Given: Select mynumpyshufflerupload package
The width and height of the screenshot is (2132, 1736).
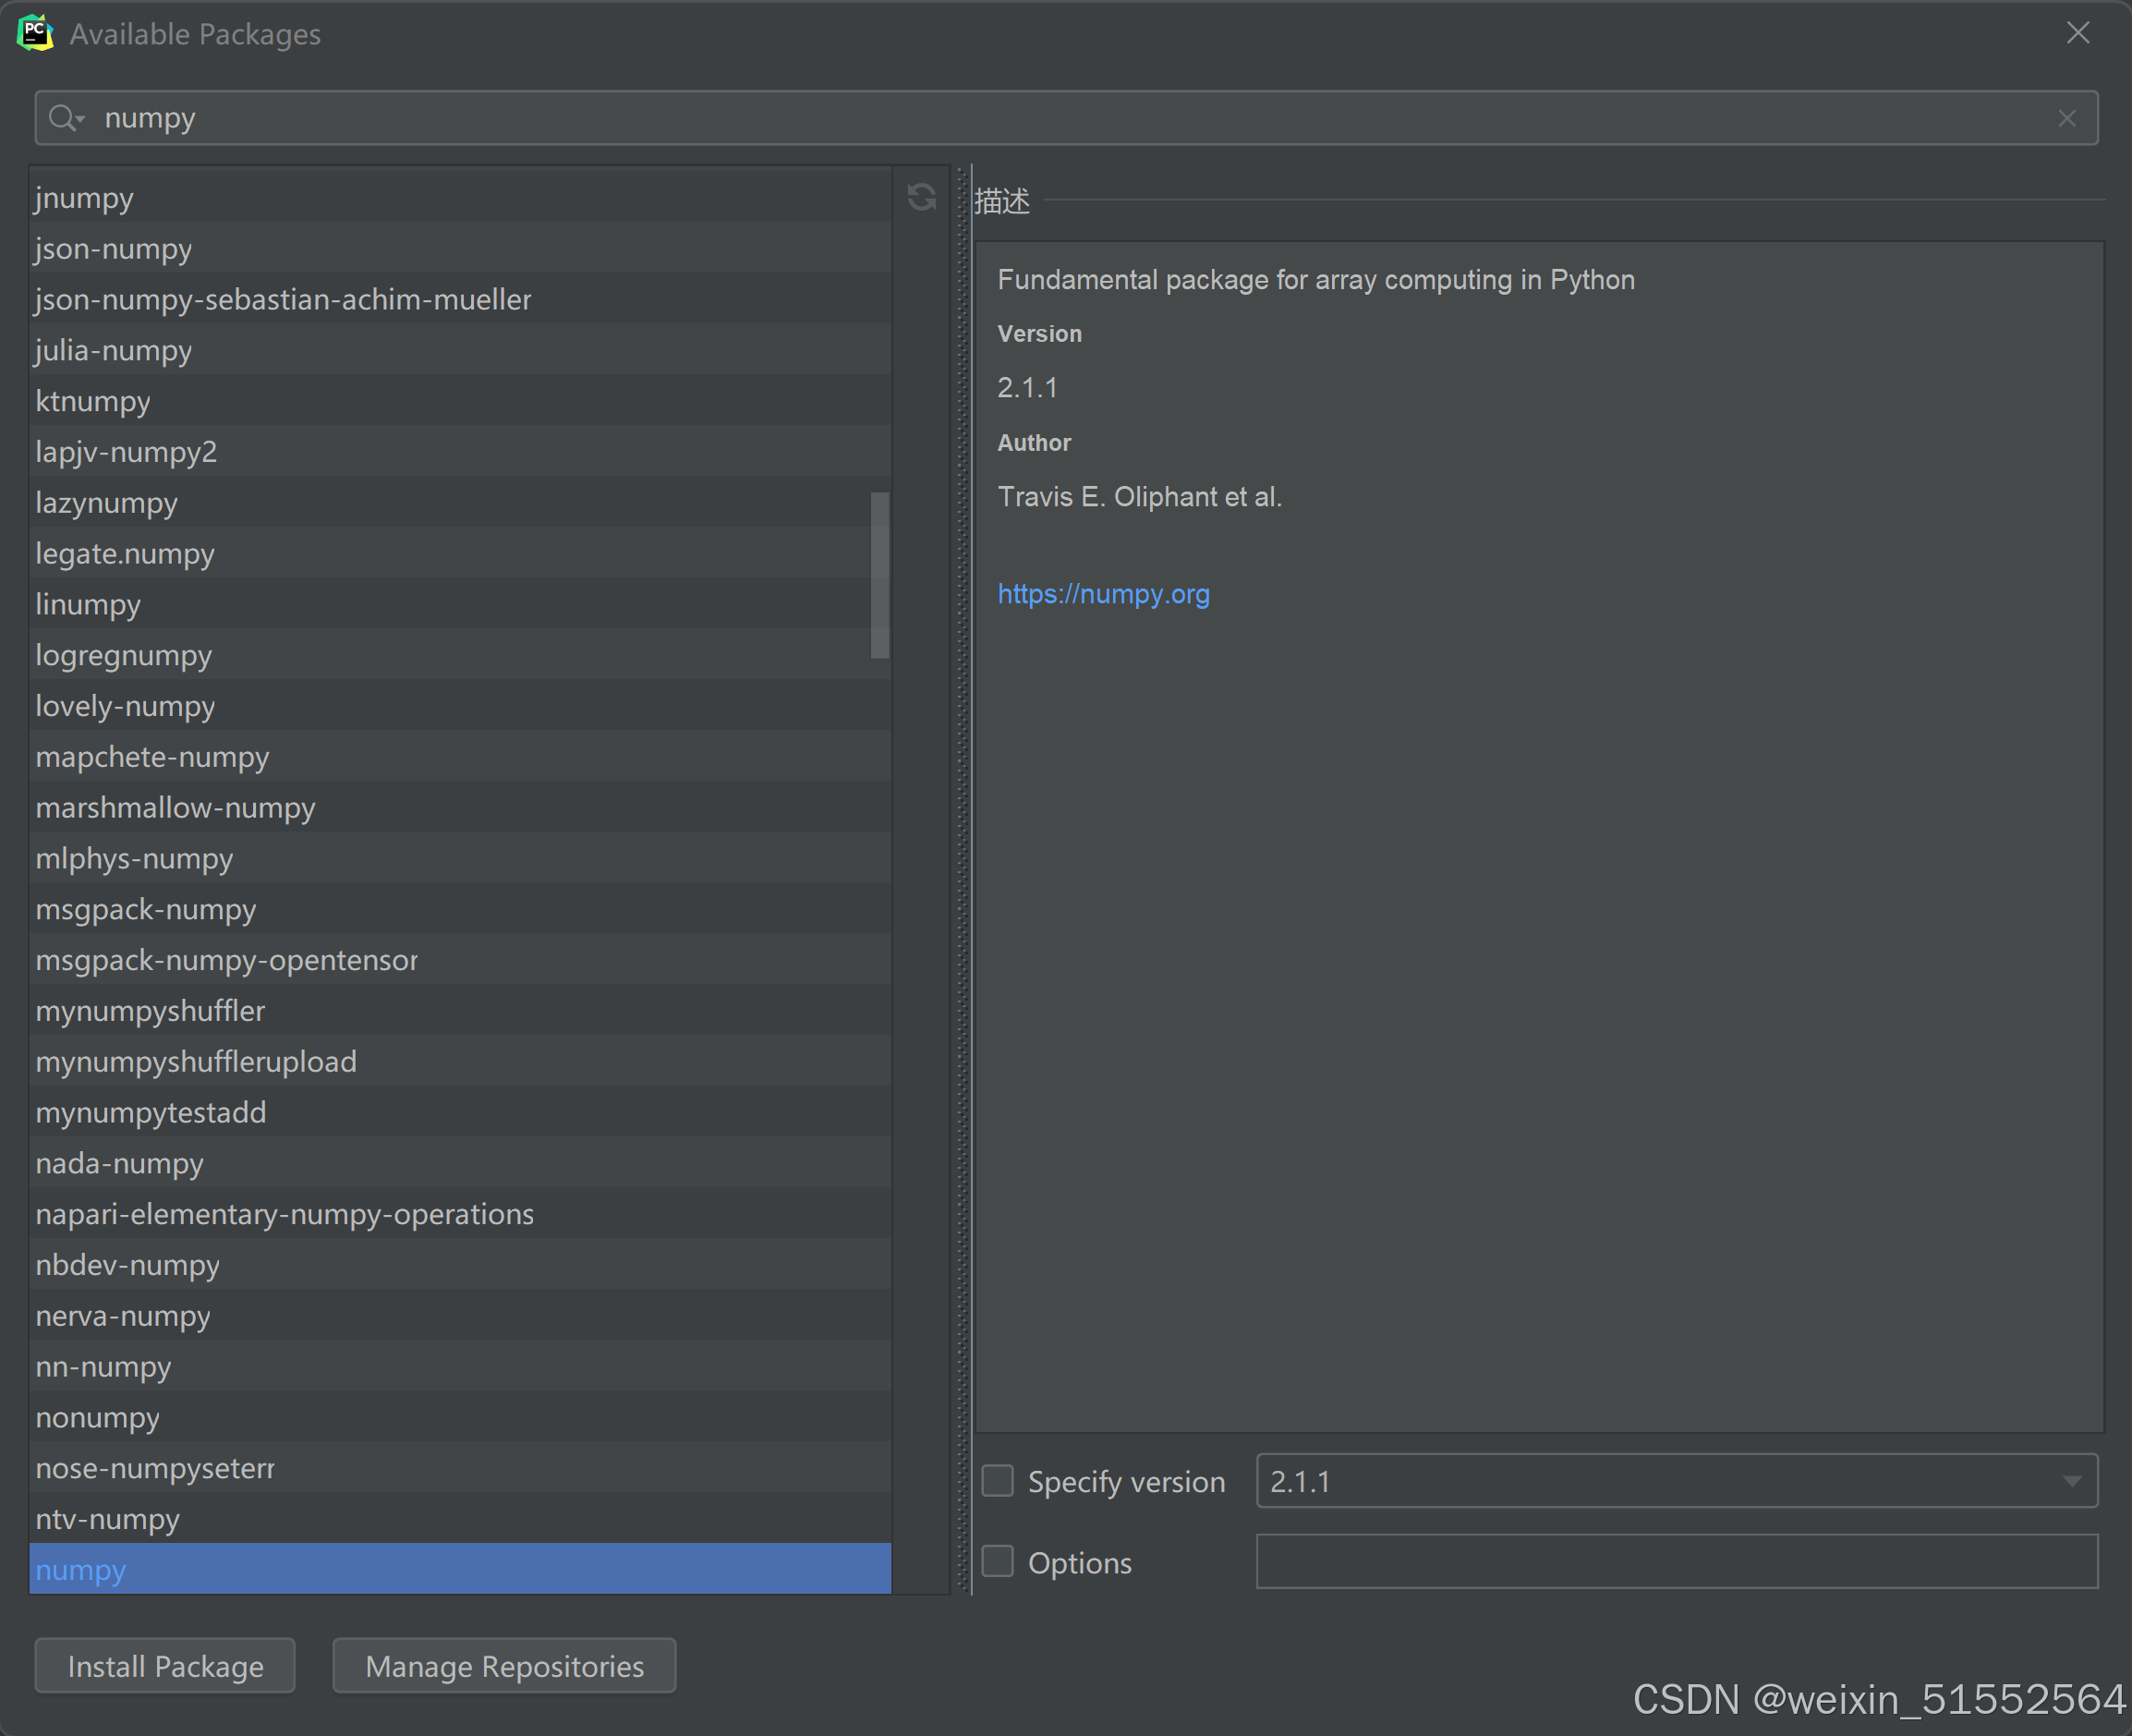Looking at the screenshot, I should coord(460,1061).
